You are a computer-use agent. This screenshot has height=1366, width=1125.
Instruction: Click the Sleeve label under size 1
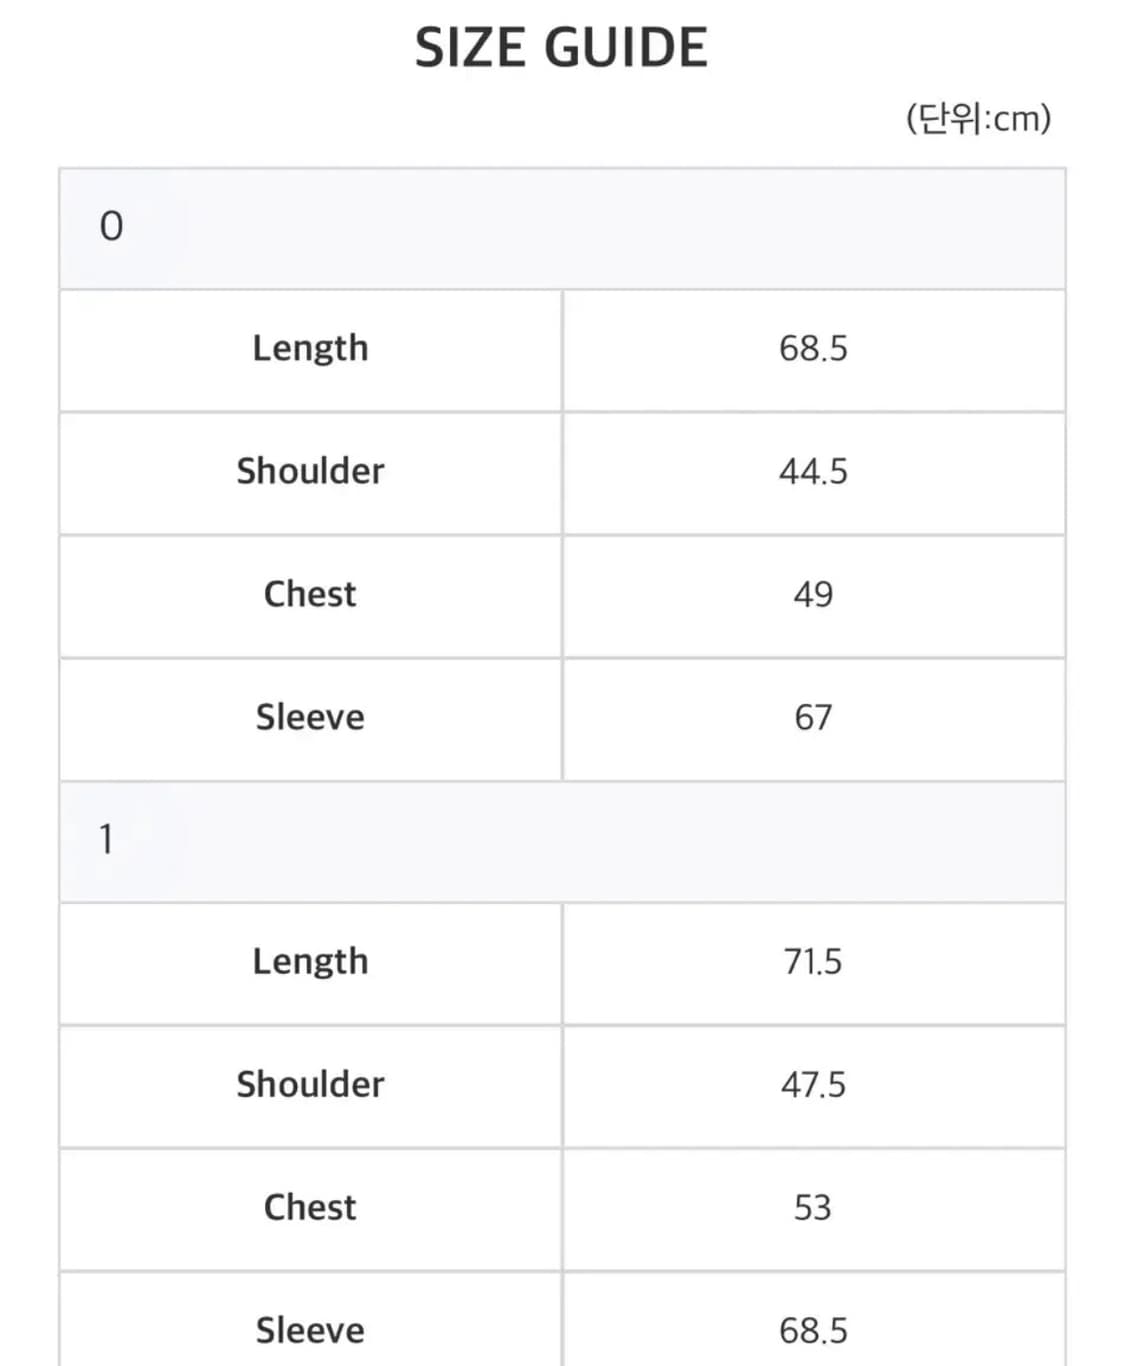pos(310,1331)
